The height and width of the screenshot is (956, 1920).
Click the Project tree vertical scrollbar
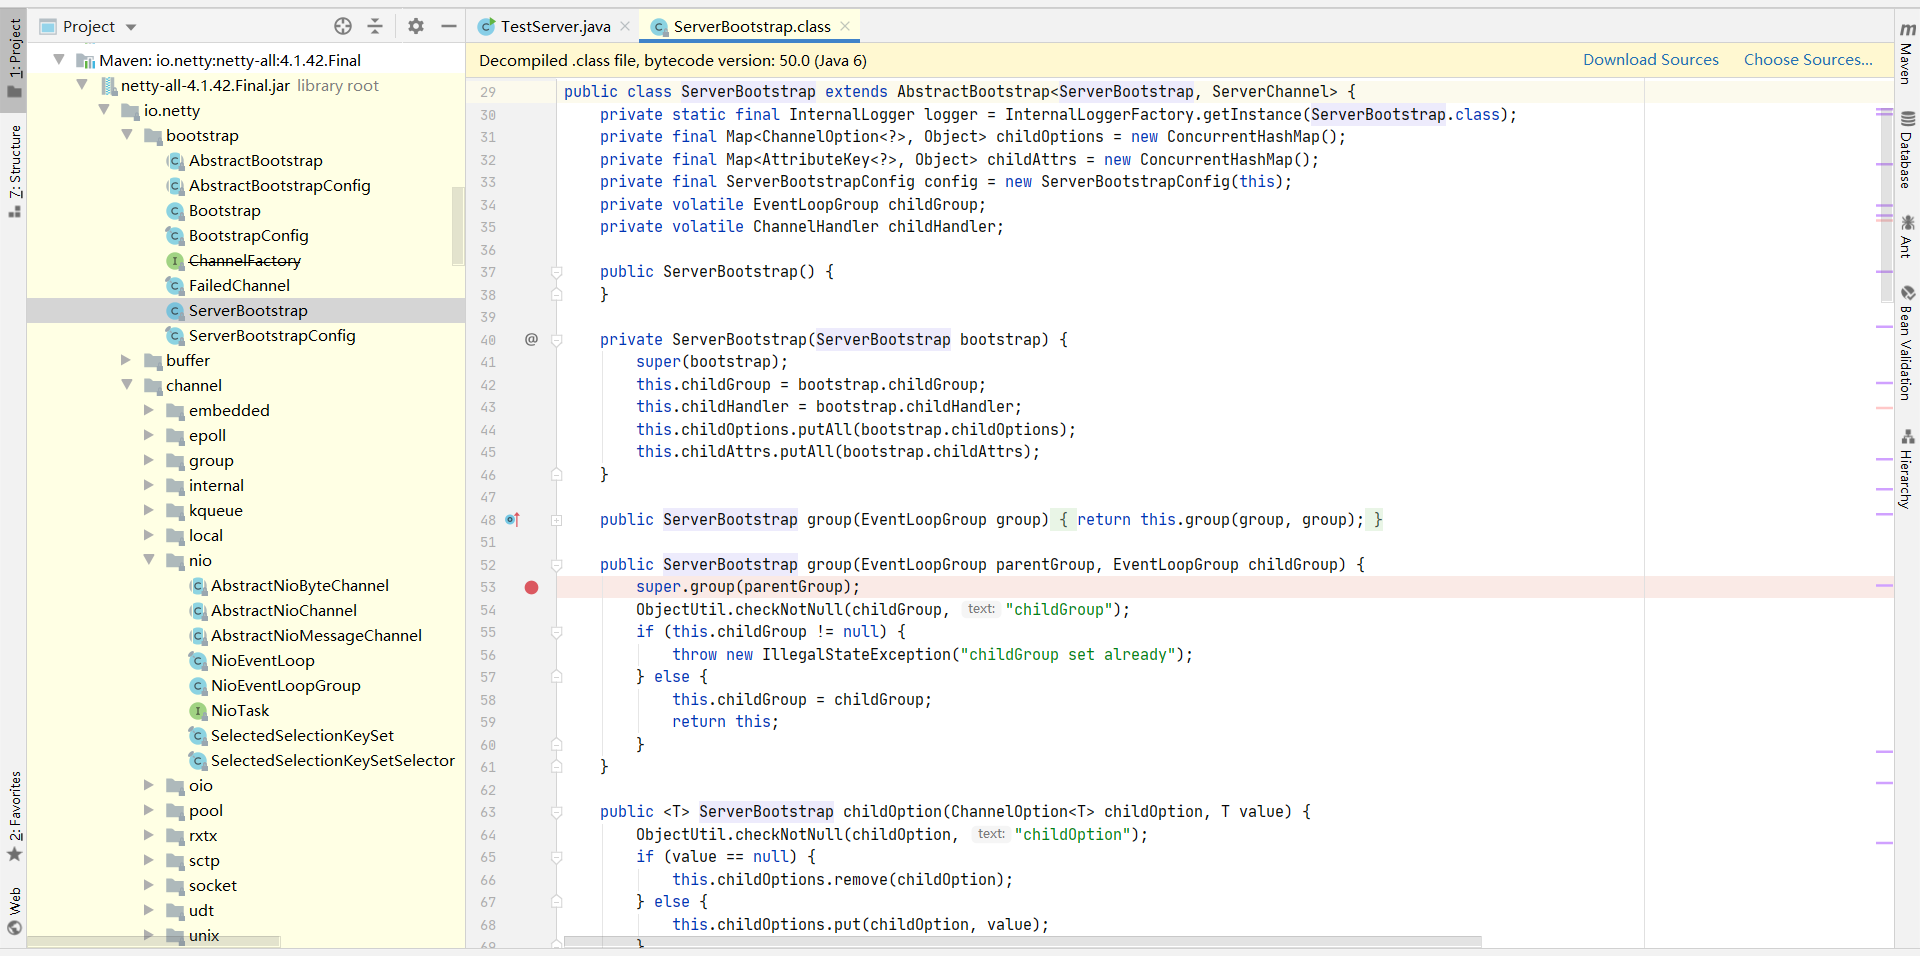point(458,226)
